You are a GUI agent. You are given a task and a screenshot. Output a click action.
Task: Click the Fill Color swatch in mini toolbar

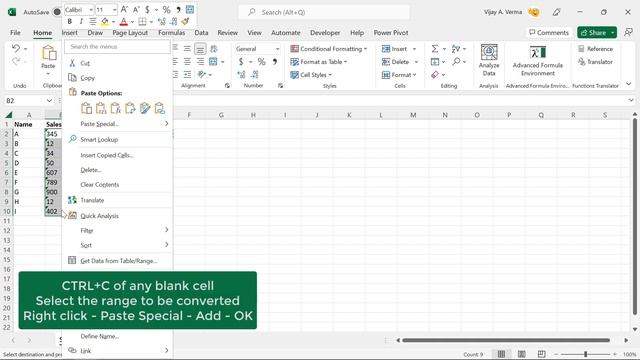coord(104,21)
